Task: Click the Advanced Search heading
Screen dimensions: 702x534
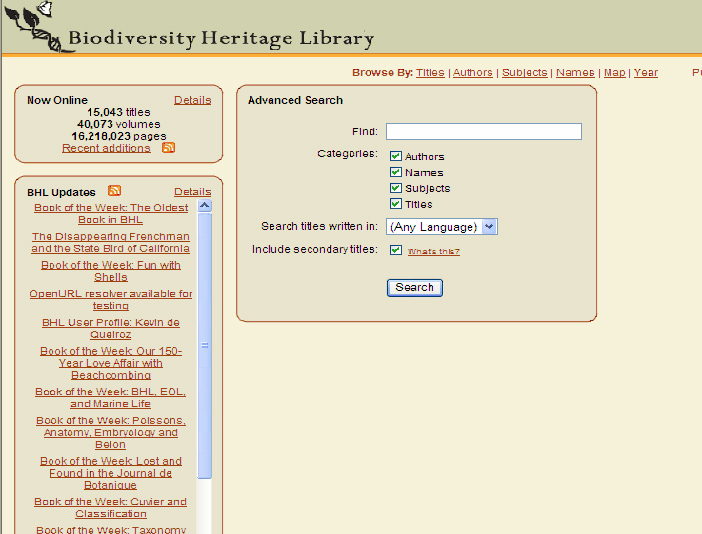Action: pyautogui.click(x=295, y=100)
